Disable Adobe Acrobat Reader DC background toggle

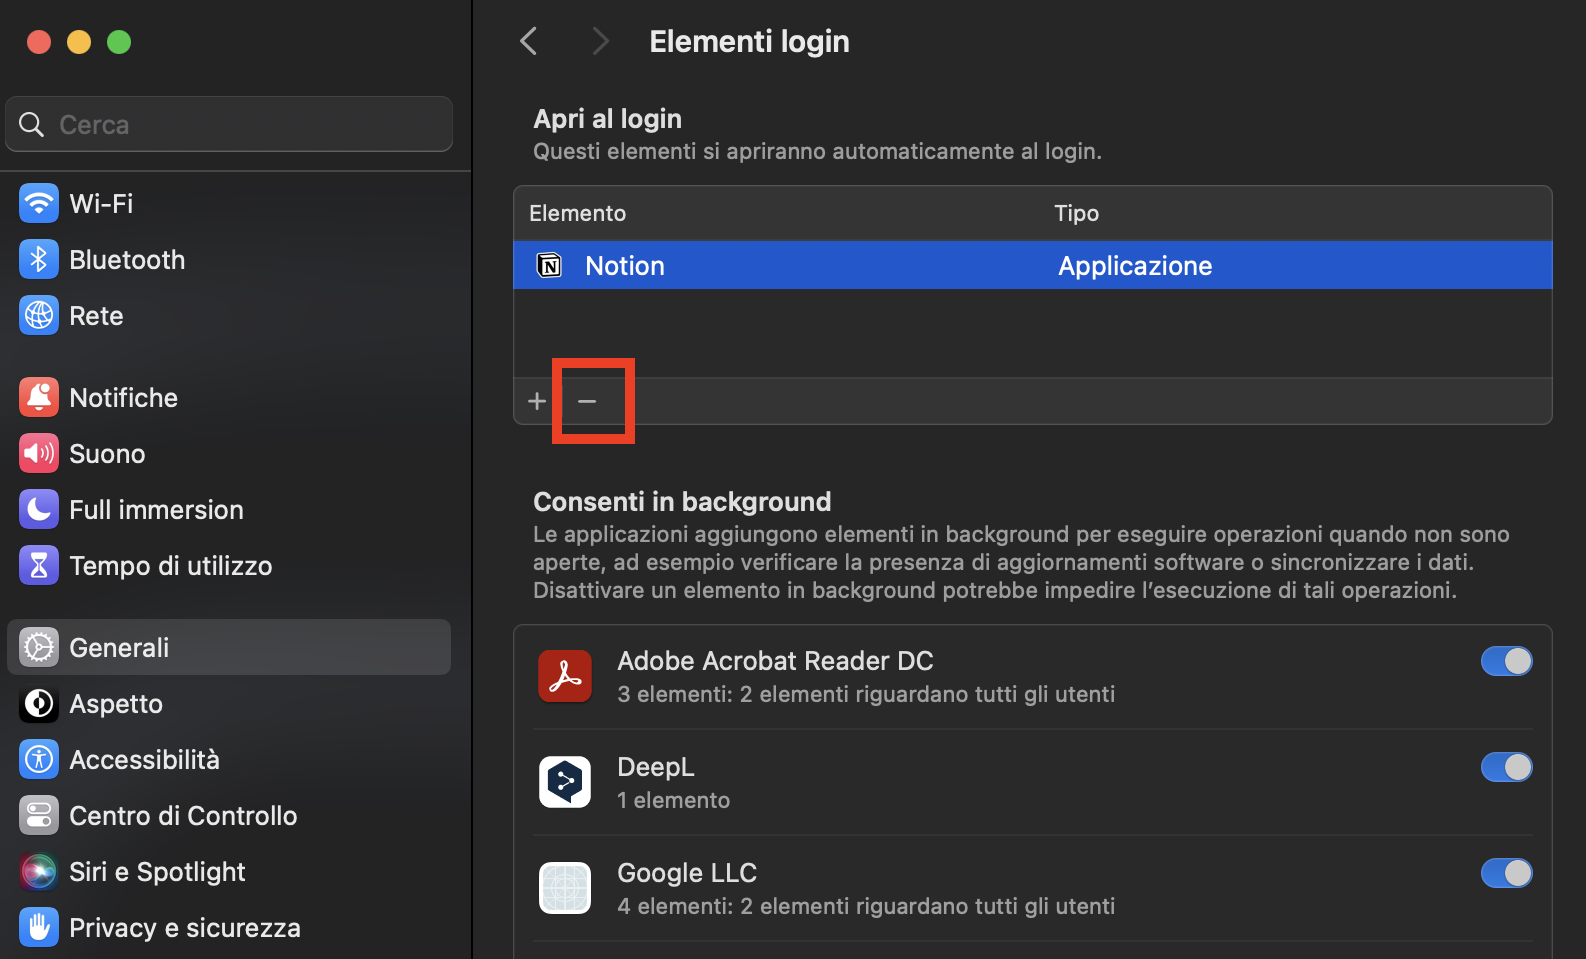point(1507,661)
